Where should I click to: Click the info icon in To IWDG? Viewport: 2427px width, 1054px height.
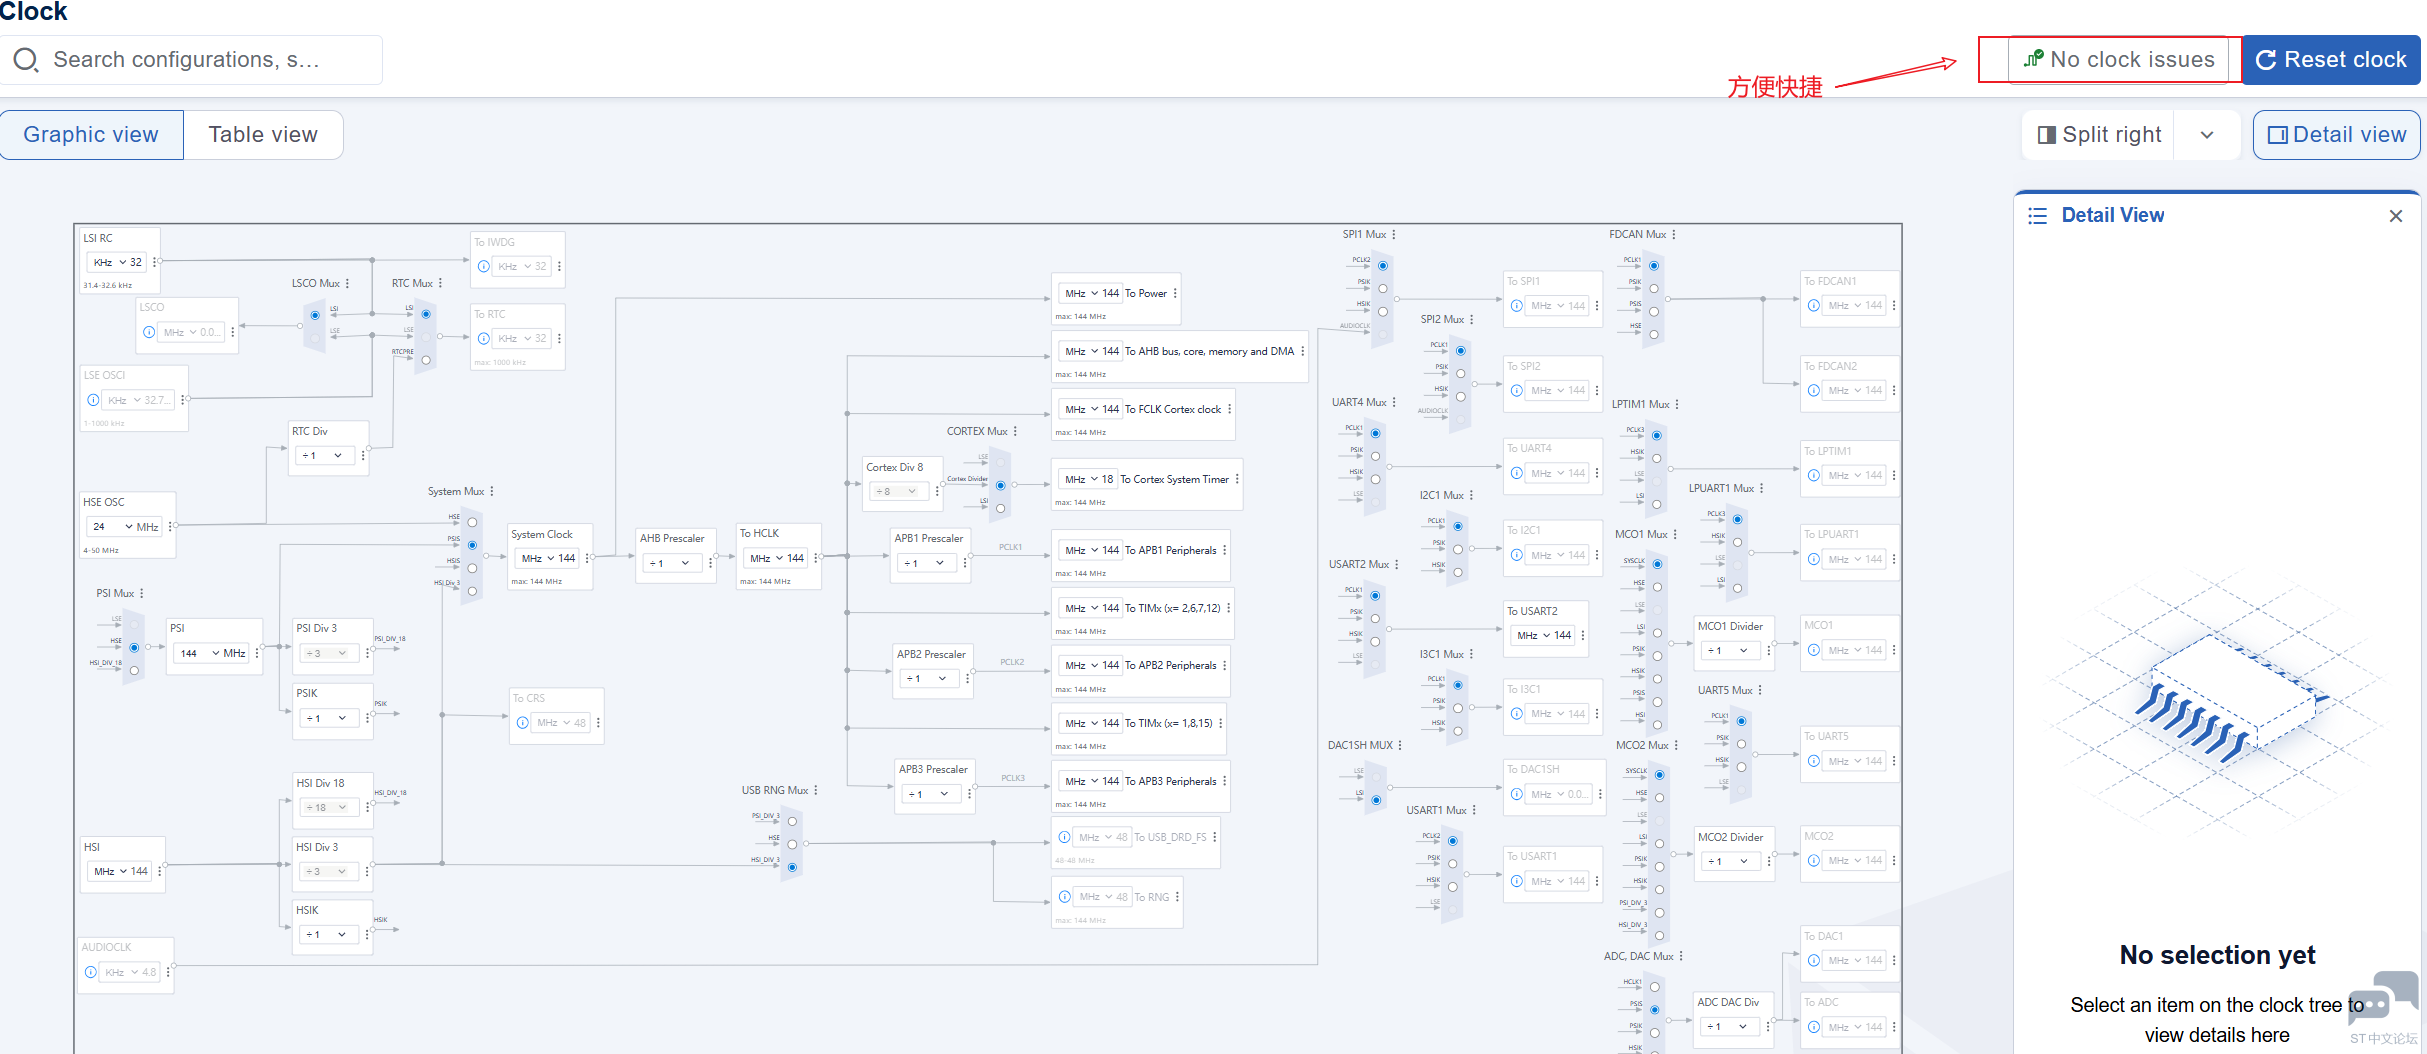pyautogui.click(x=484, y=266)
